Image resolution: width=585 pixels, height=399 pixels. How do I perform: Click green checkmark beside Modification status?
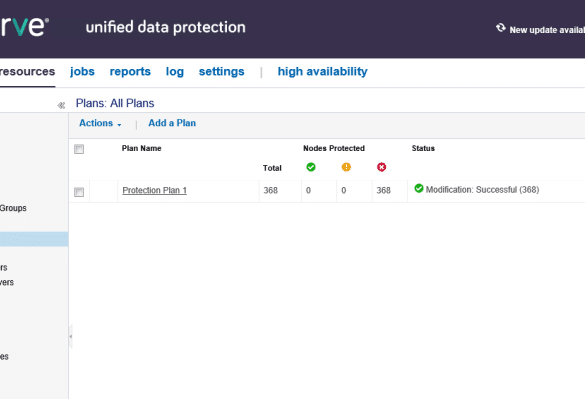[419, 188]
